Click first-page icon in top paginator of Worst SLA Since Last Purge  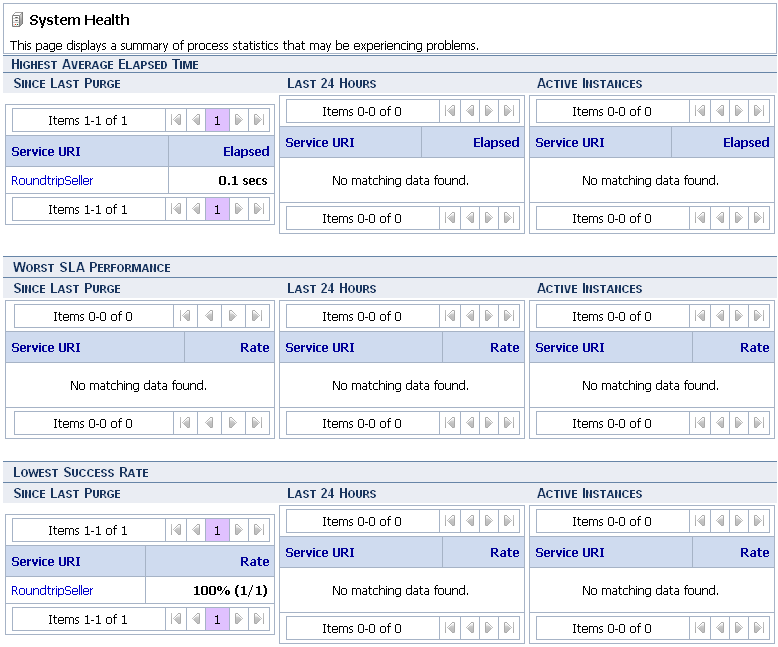pyautogui.click(x=184, y=317)
